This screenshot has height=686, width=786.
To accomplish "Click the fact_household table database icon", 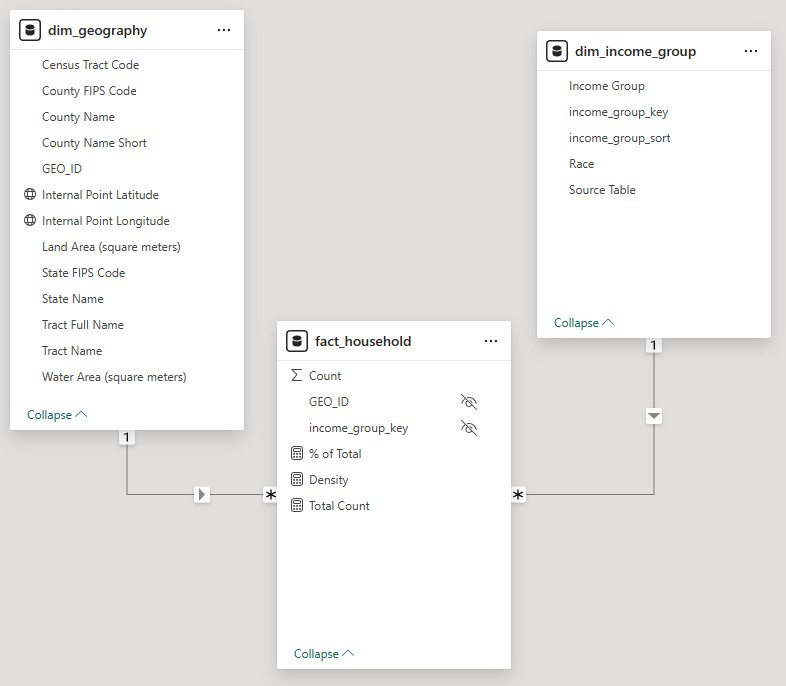I will coord(297,341).
